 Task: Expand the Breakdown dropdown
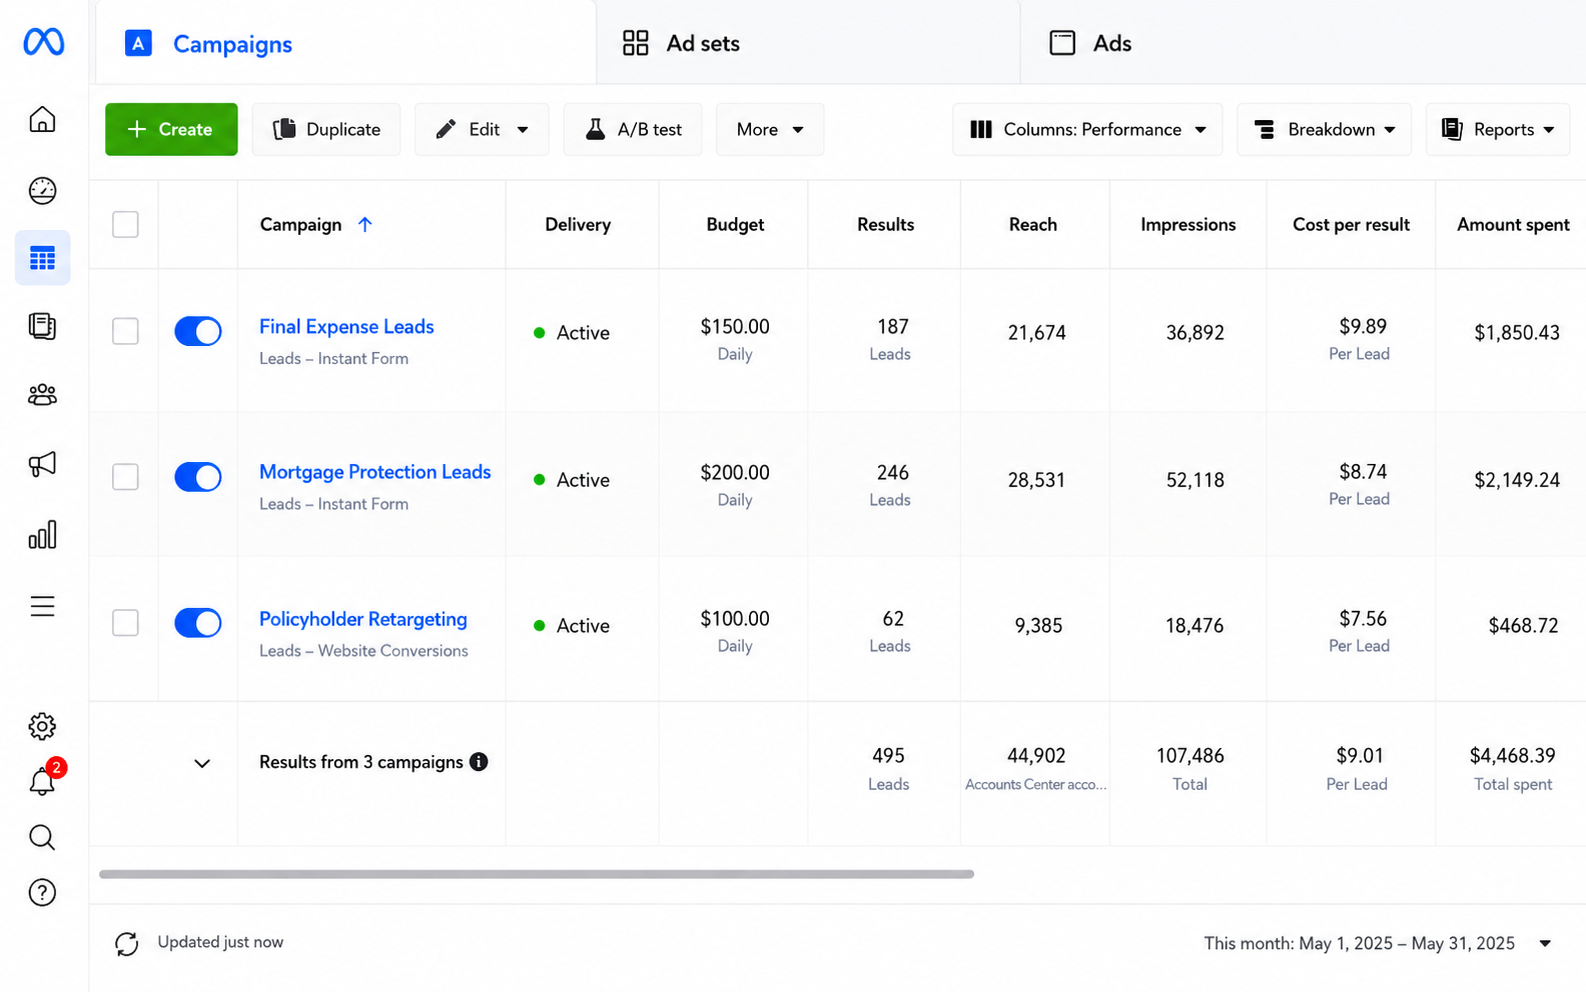(x=1324, y=129)
